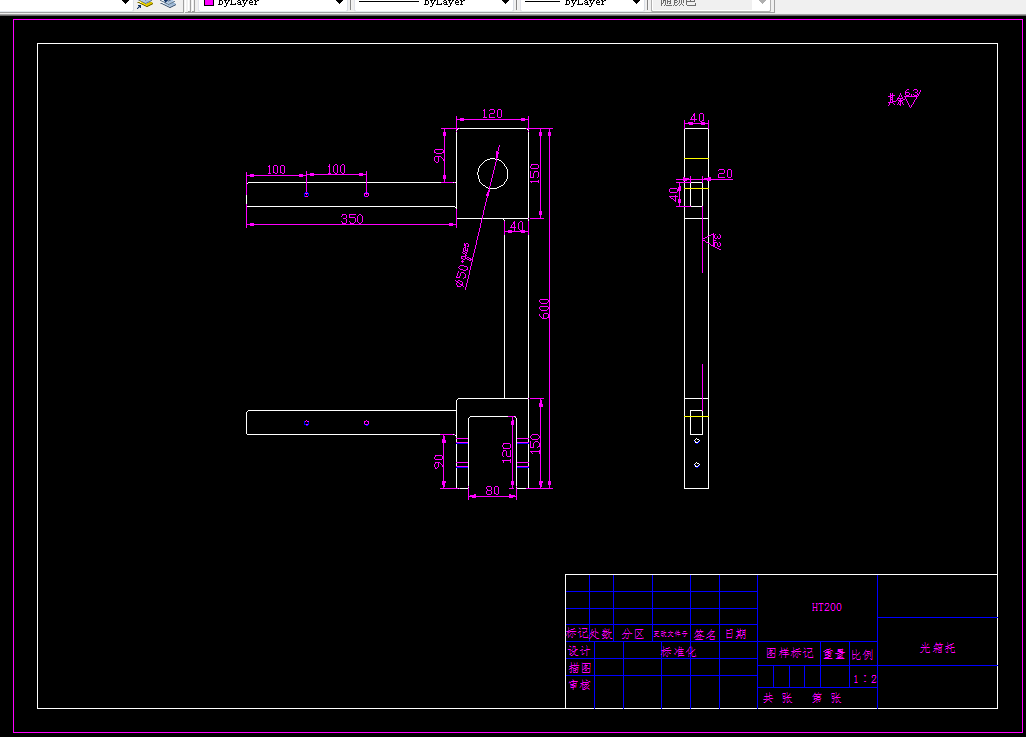1026x737 pixels.
Task: Select the 标记 title block label
Action: [578, 633]
